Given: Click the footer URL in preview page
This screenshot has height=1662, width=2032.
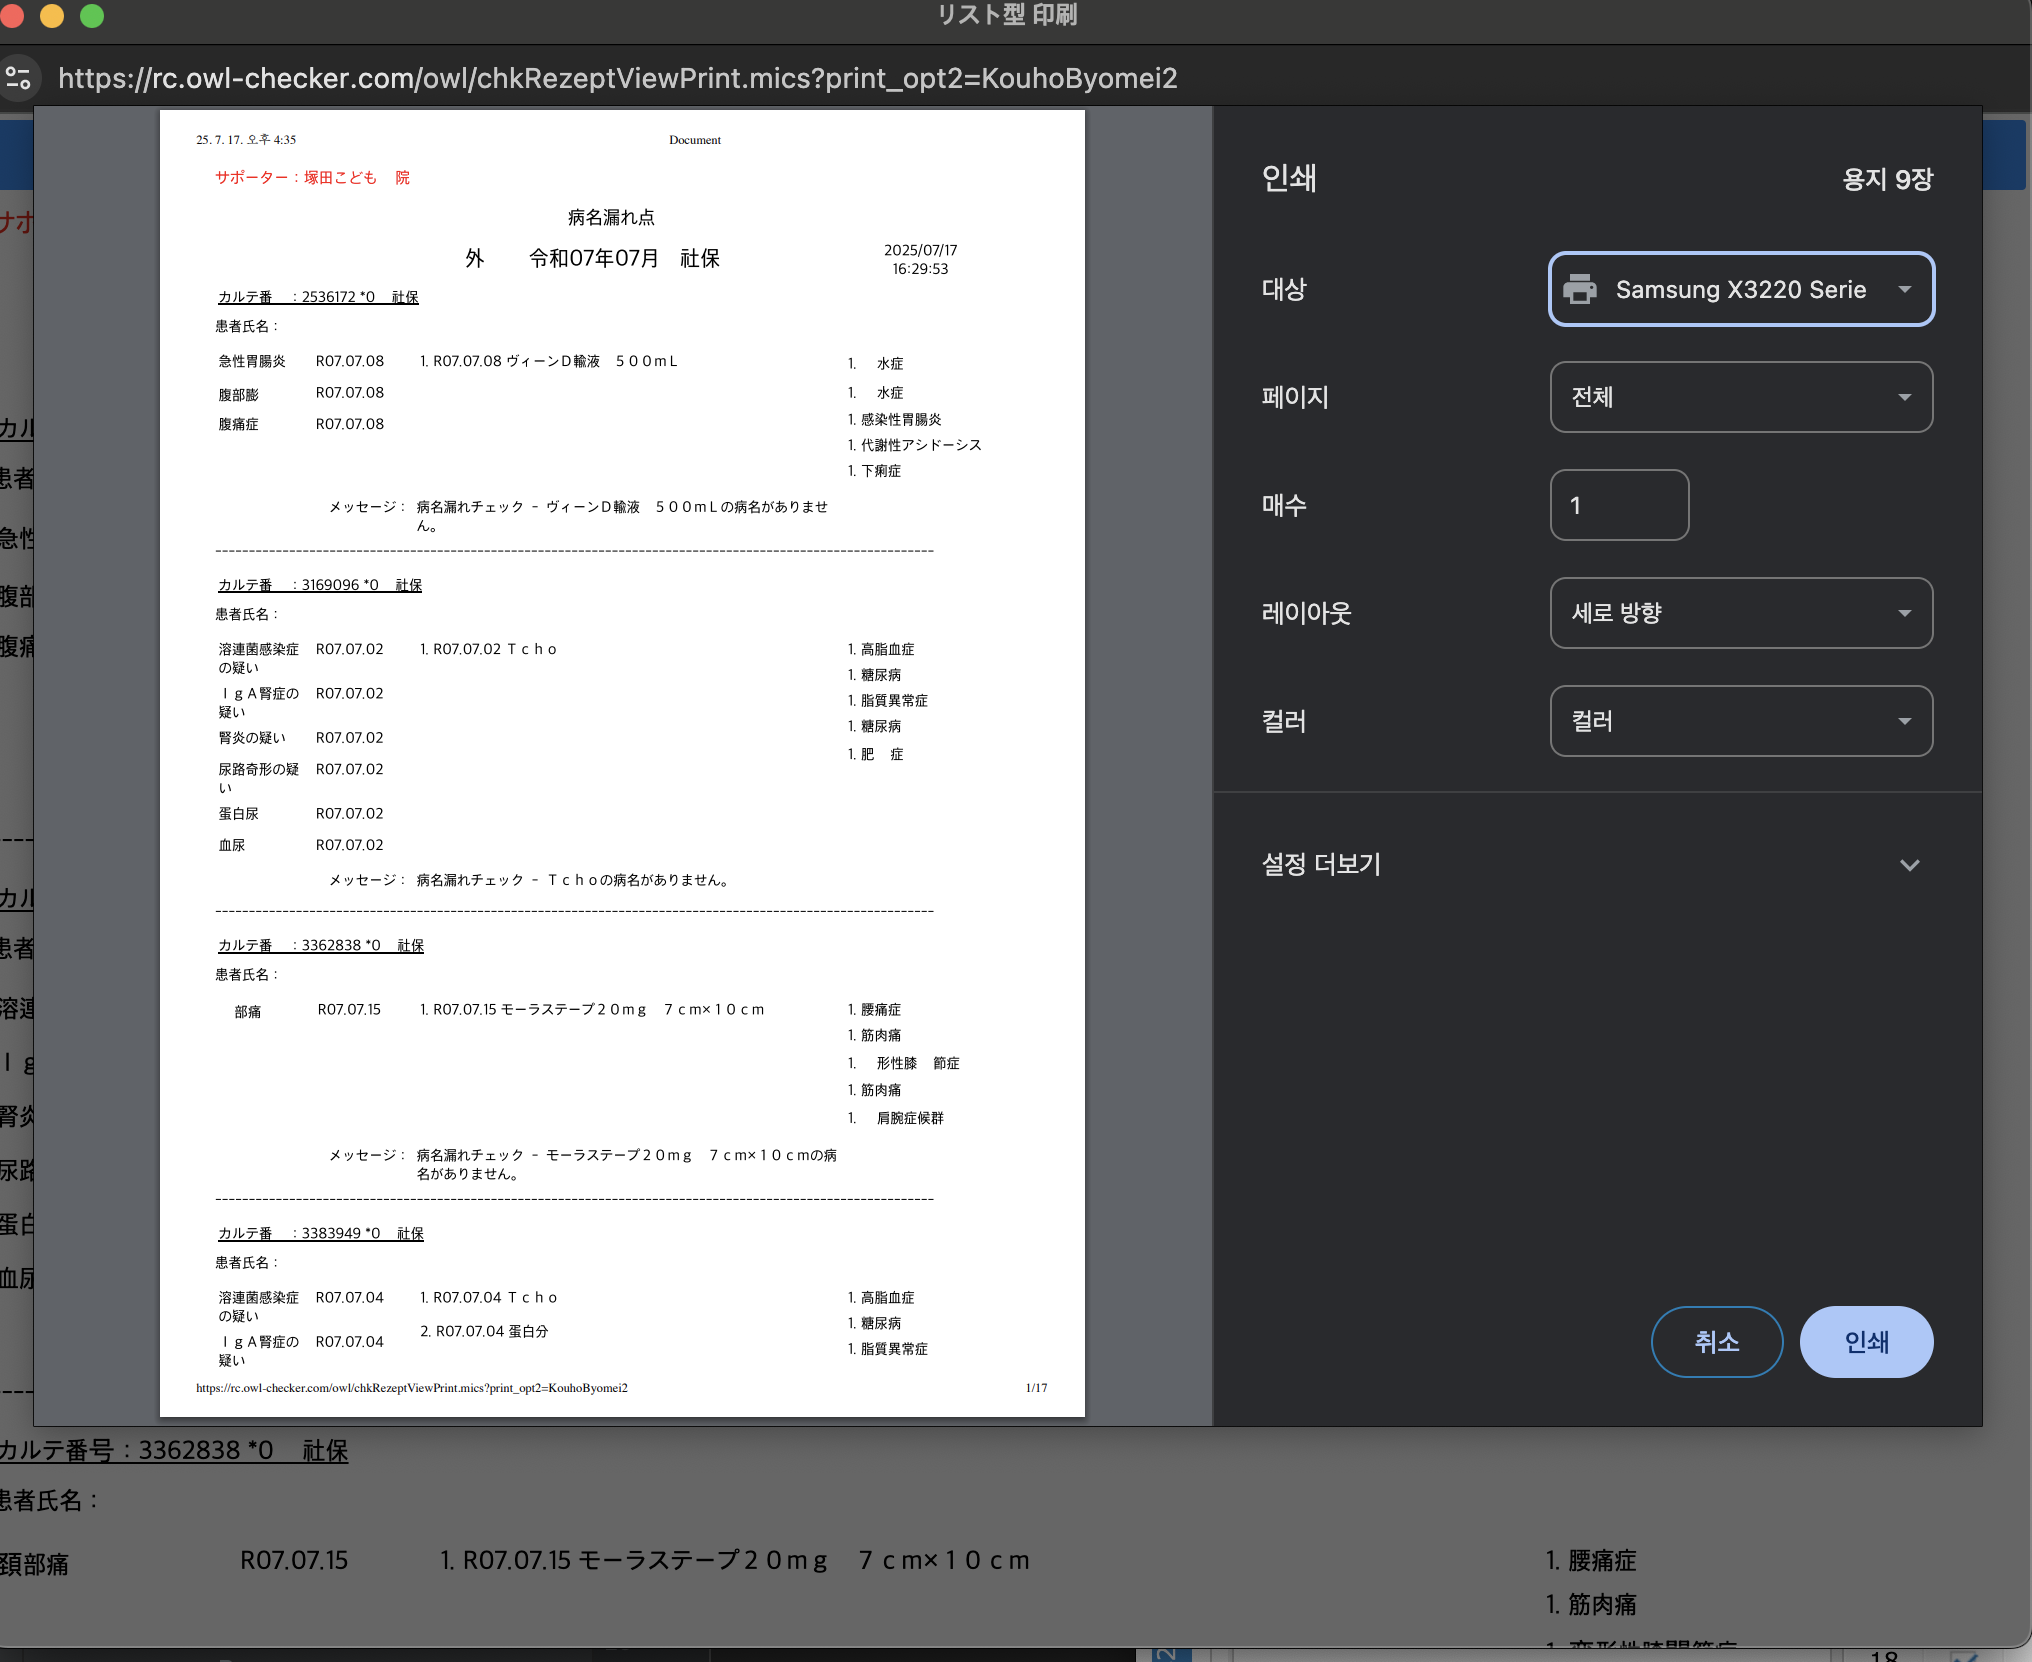Looking at the screenshot, I should click(412, 1388).
